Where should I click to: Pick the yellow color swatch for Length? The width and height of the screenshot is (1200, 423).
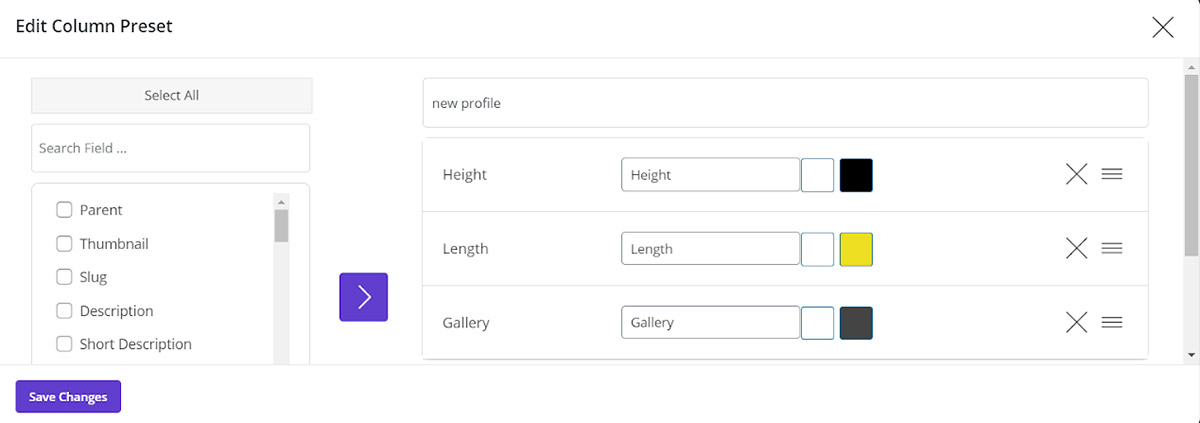[856, 249]
